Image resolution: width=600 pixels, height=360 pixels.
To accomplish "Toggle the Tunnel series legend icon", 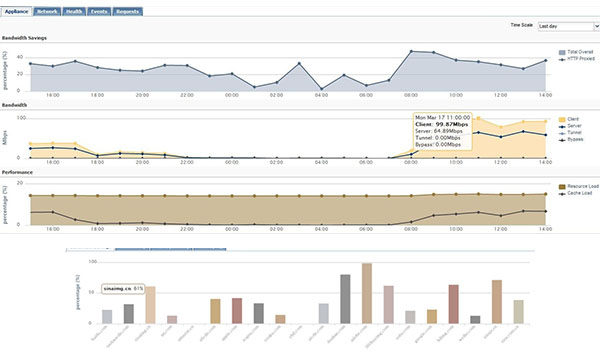I will [562, 133].
